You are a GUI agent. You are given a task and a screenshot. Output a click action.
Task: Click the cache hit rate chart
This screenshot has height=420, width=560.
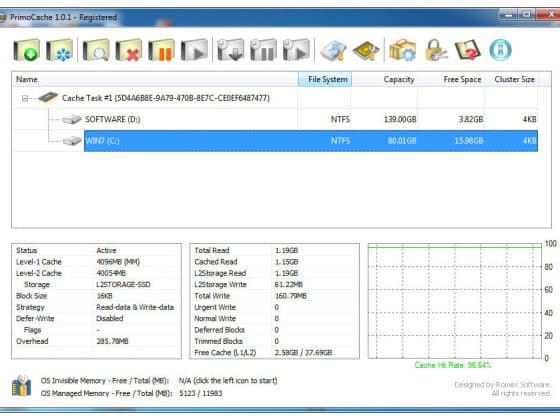pos(455,301)
